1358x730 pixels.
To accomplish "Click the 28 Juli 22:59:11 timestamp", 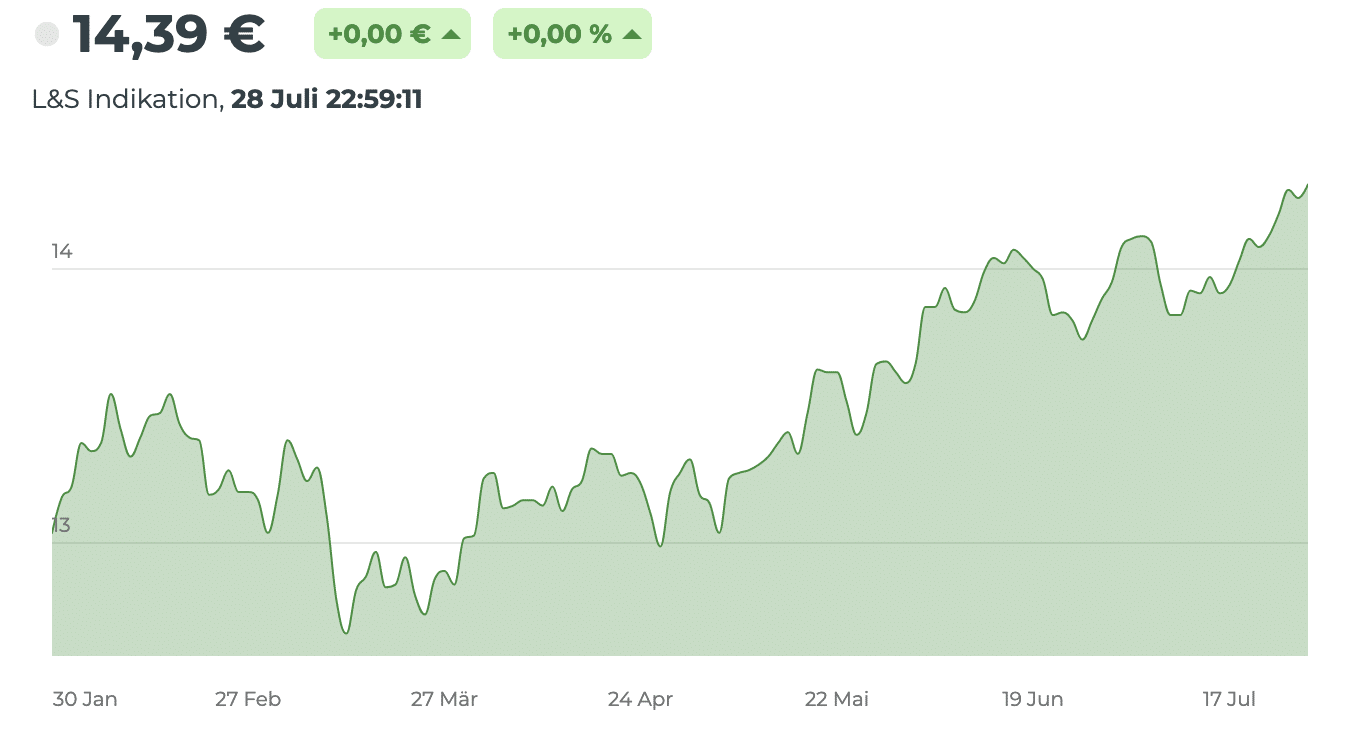I will (x=327, y=100).
